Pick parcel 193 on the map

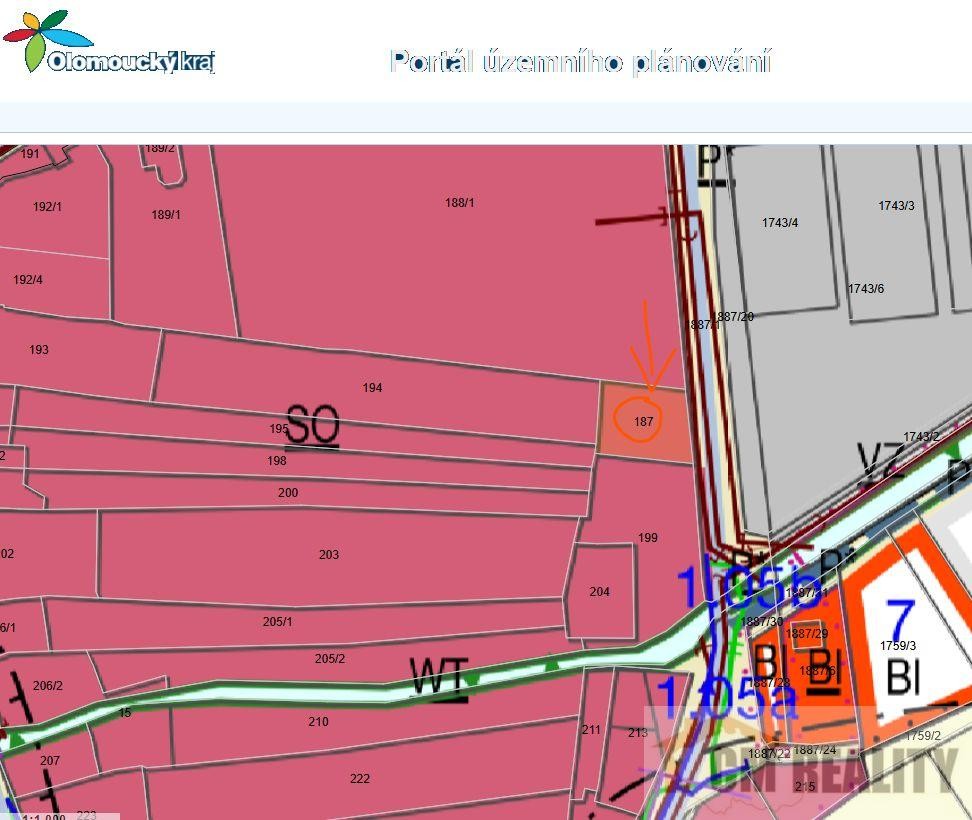pos(39,350)
